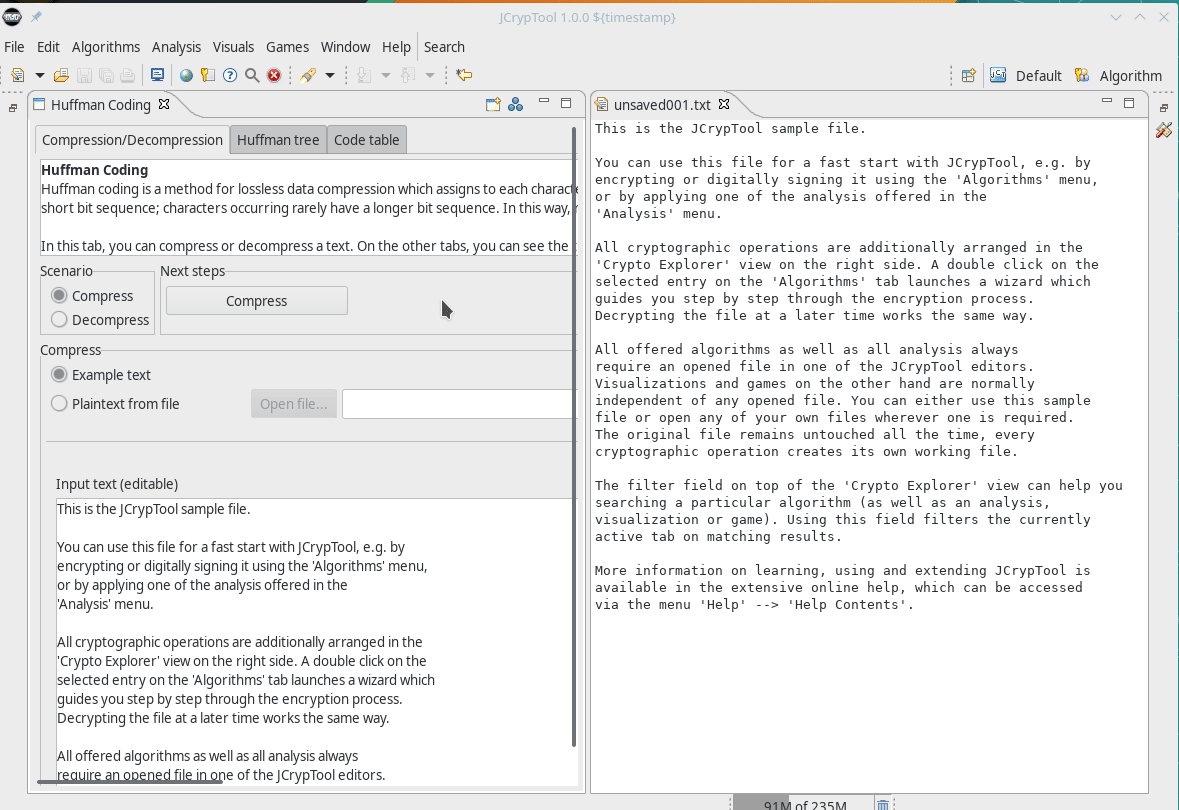Click the red stop icon in the toolbar
This screenshot has width=1179, height=810.
[x=274, y=75]
